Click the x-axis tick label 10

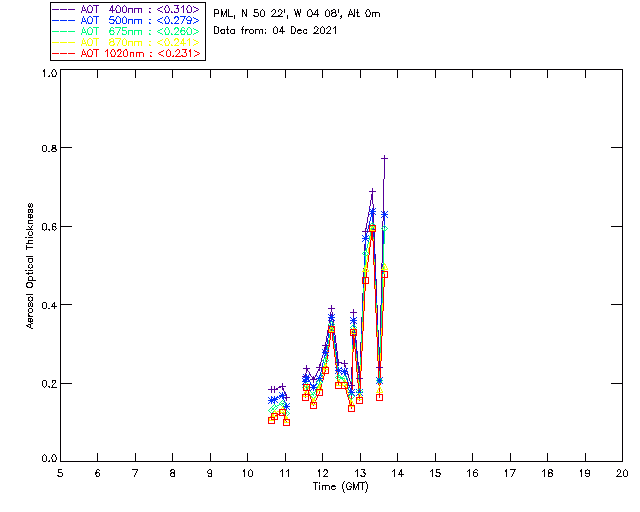click(247, 473)
